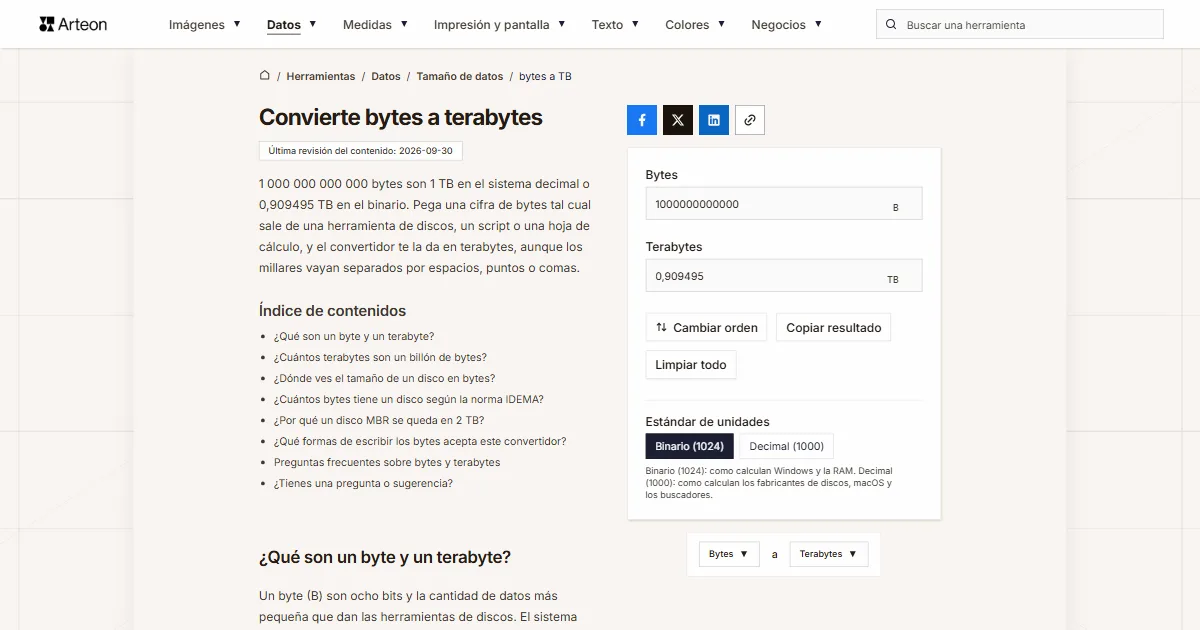Expand the Medidas menu
This screenshot has width=1200, height=630.
pyautogui.click(x=375, y=25)
